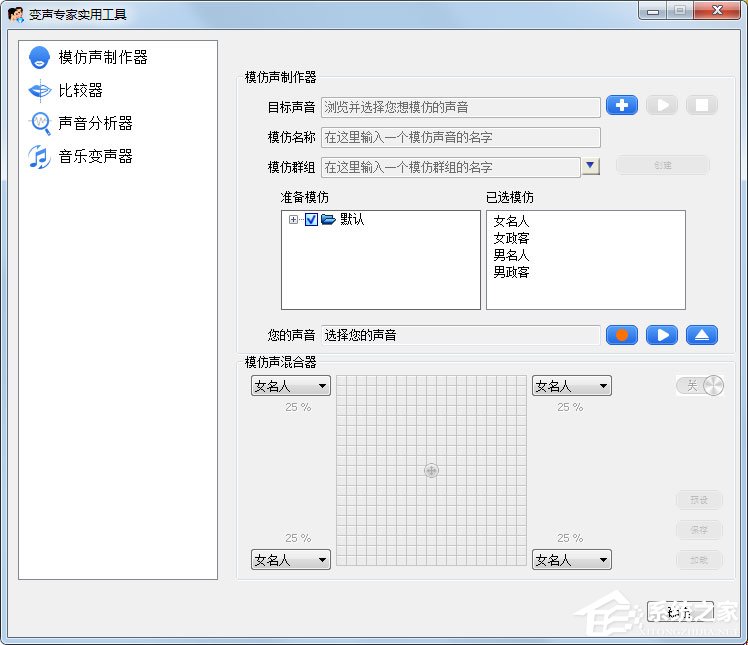Click the app icon in the title bar
Screen dimensions: 748x645
coord(16,14)
